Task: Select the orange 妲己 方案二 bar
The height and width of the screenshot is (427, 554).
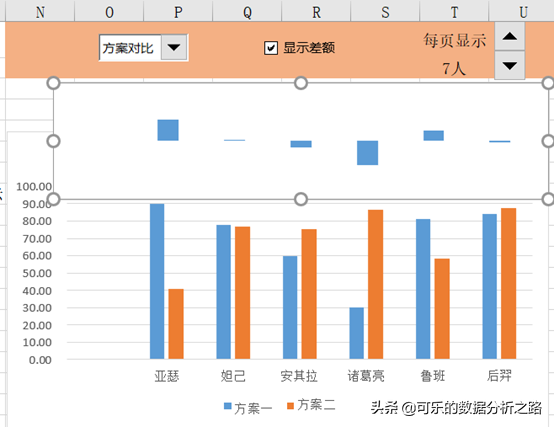Action: click(x=242, y=293)
